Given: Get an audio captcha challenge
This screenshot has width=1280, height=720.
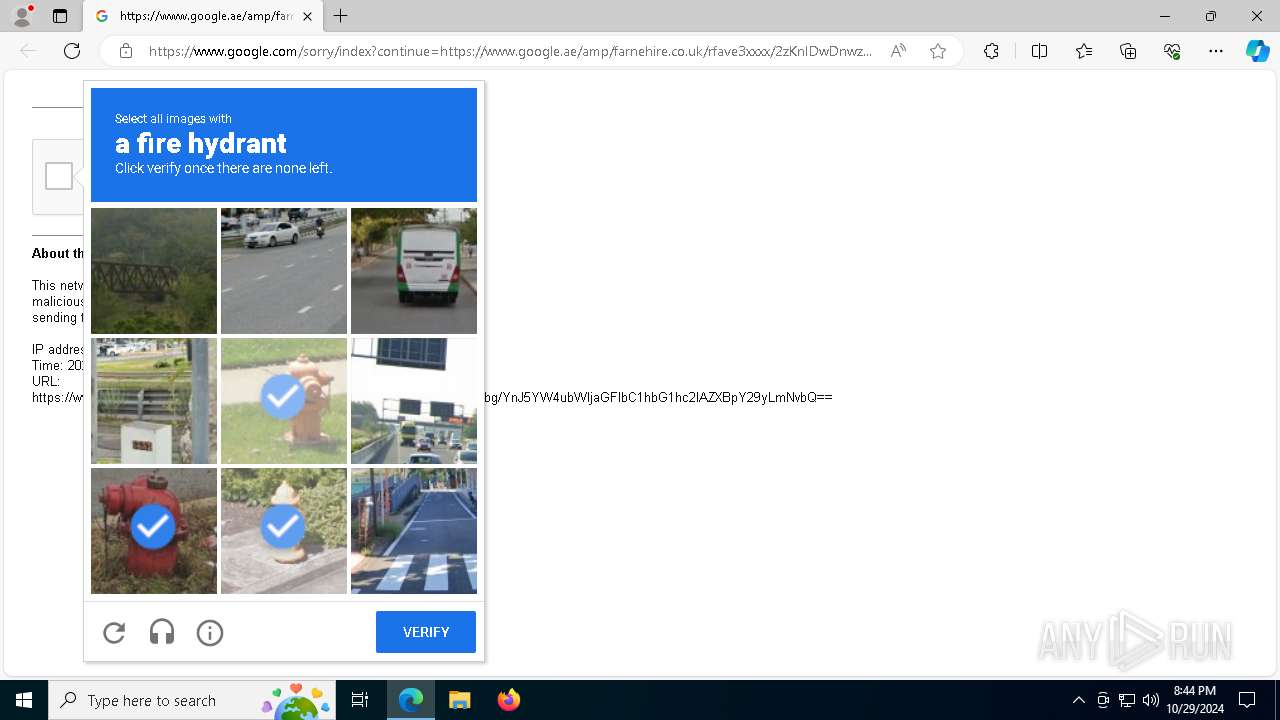Looking at the screenshot, I should pos(162,632).
